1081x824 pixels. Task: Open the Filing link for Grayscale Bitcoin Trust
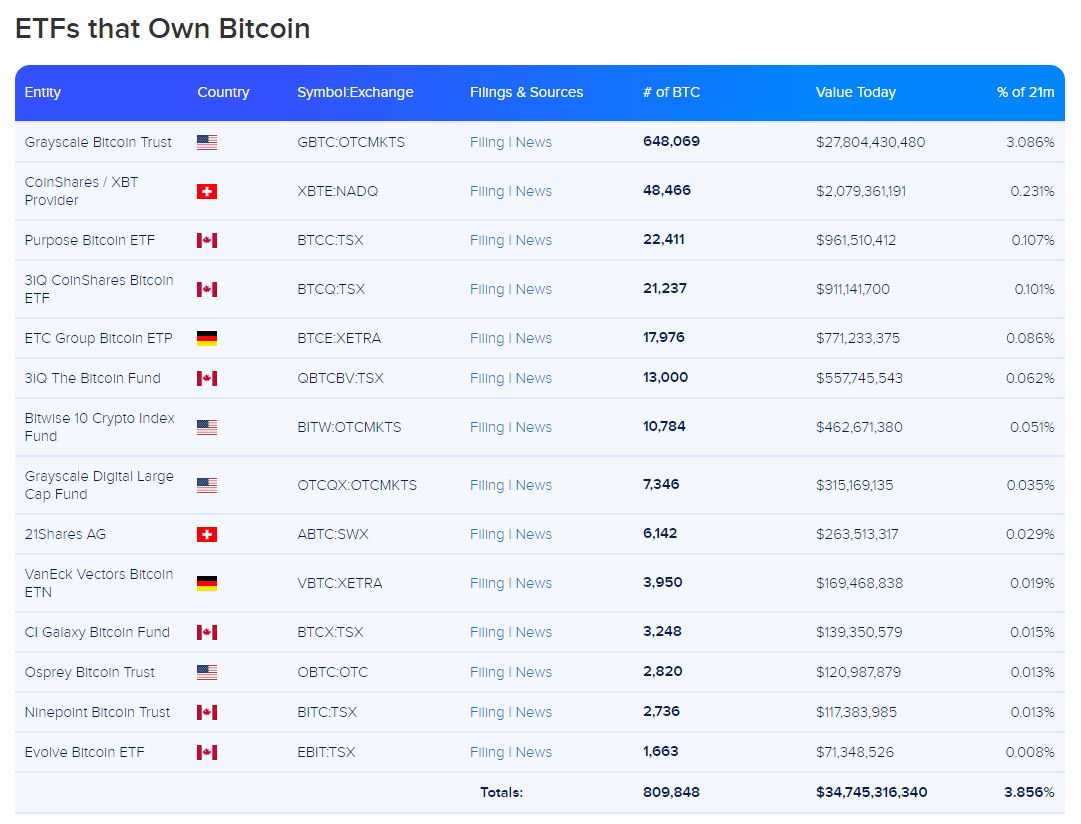(487, 143)
